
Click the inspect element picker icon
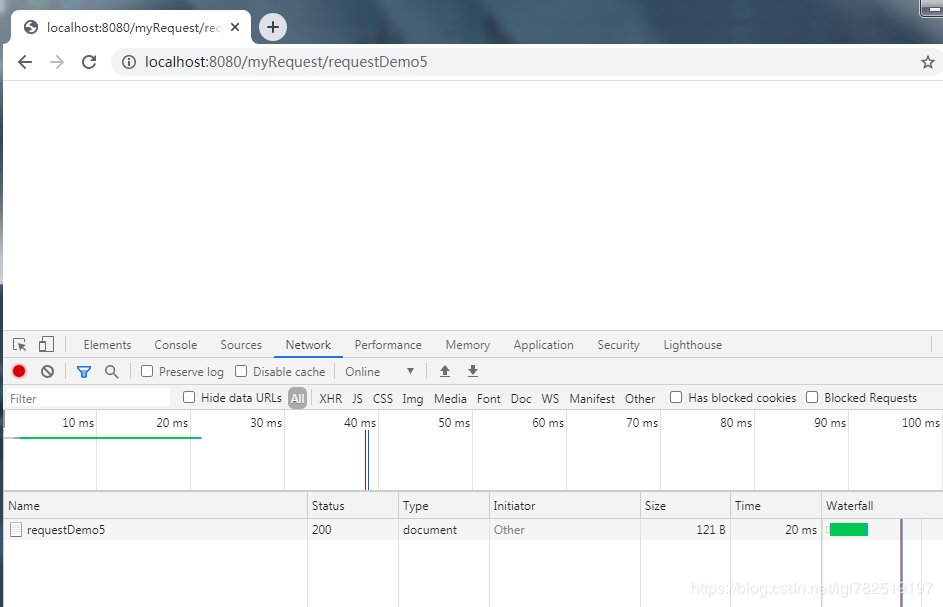click(x=19, y=345)
